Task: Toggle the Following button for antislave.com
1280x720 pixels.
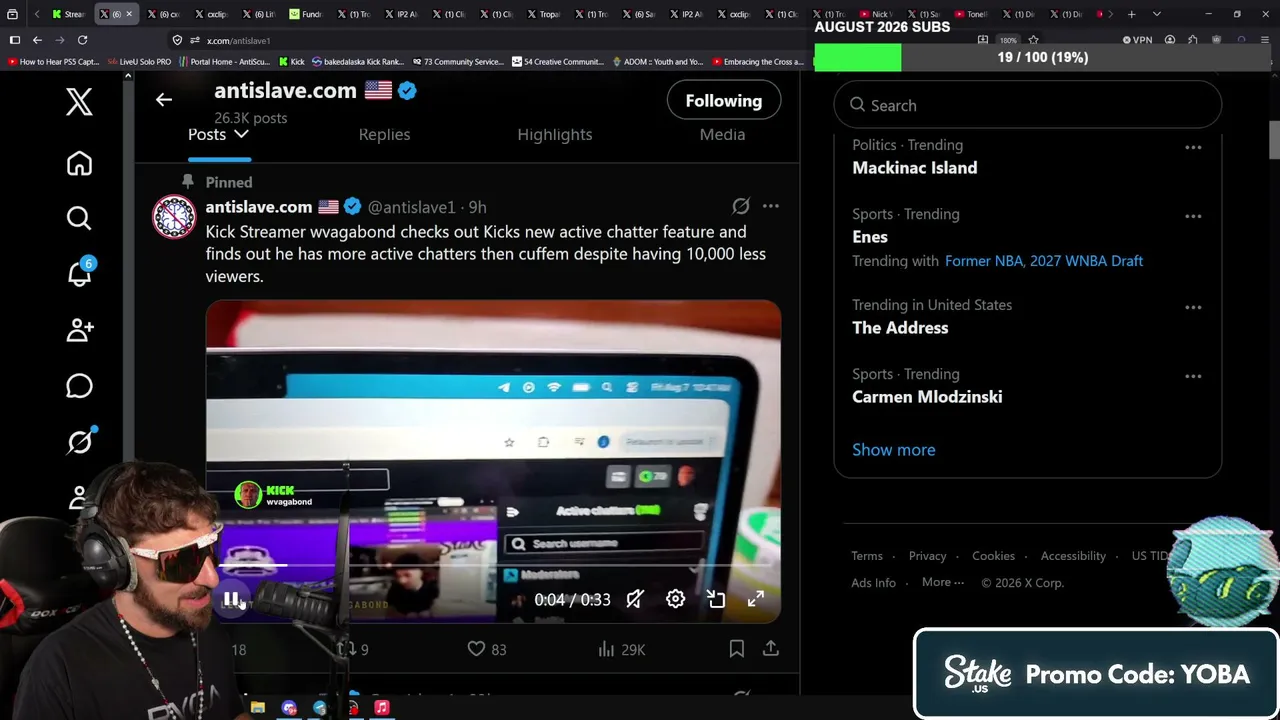Action: tap(724, 101)
